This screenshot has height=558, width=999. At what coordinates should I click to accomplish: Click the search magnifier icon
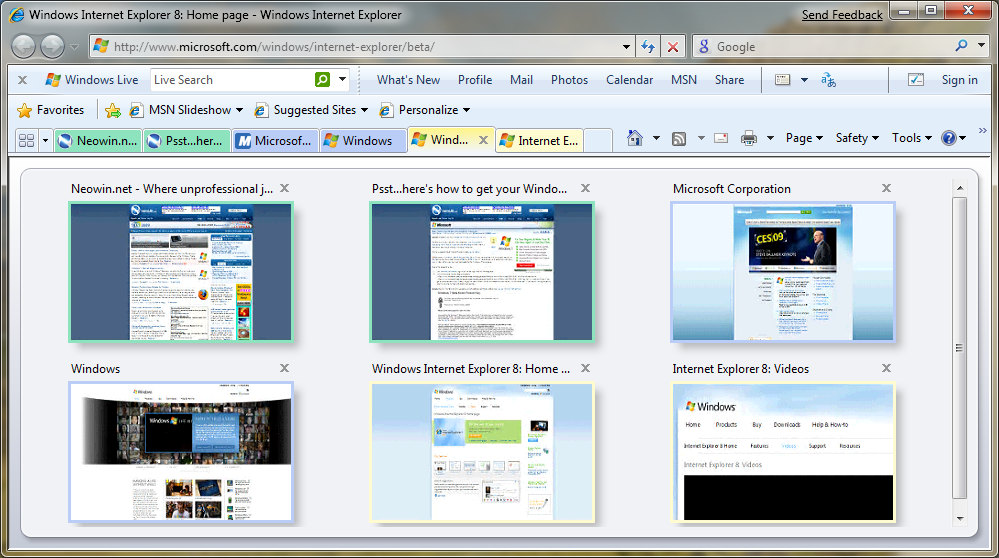(961, 45)
